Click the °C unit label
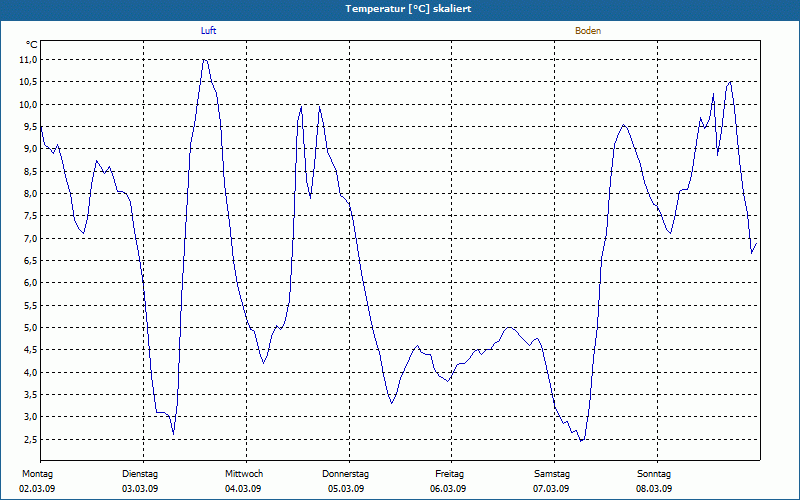 (32, 45)
